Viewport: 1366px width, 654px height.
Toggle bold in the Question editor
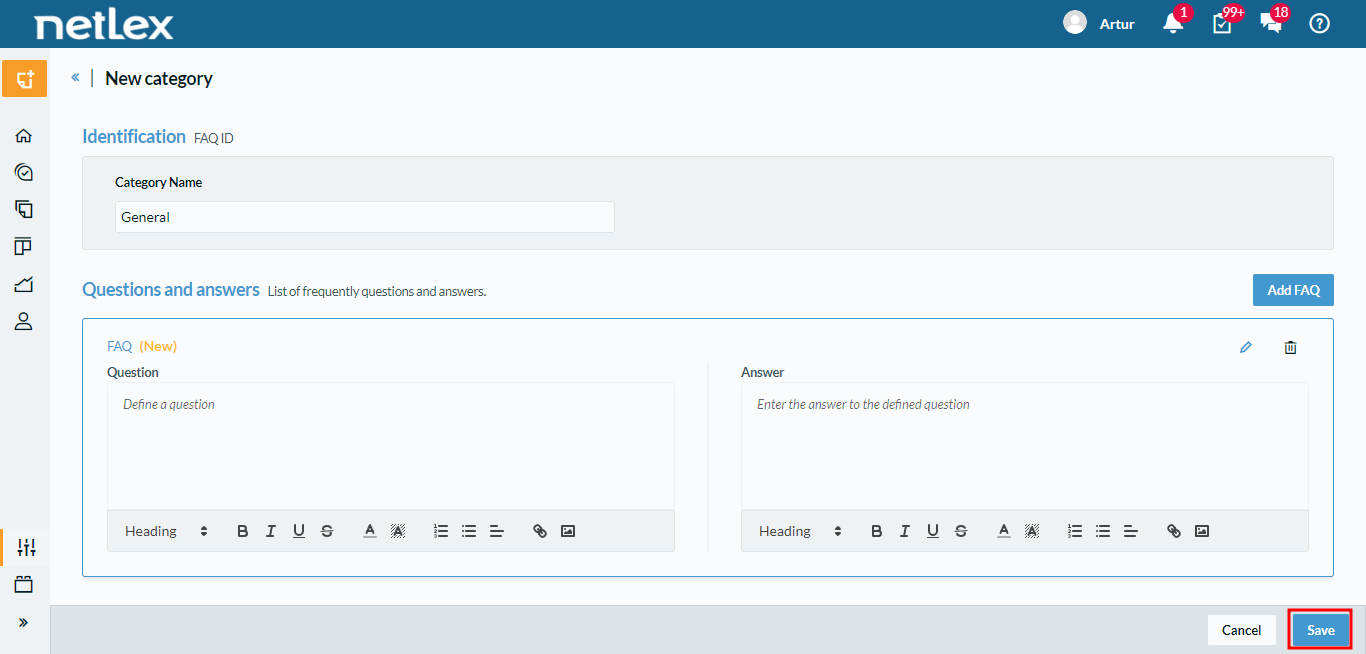[x=243, y=531]
